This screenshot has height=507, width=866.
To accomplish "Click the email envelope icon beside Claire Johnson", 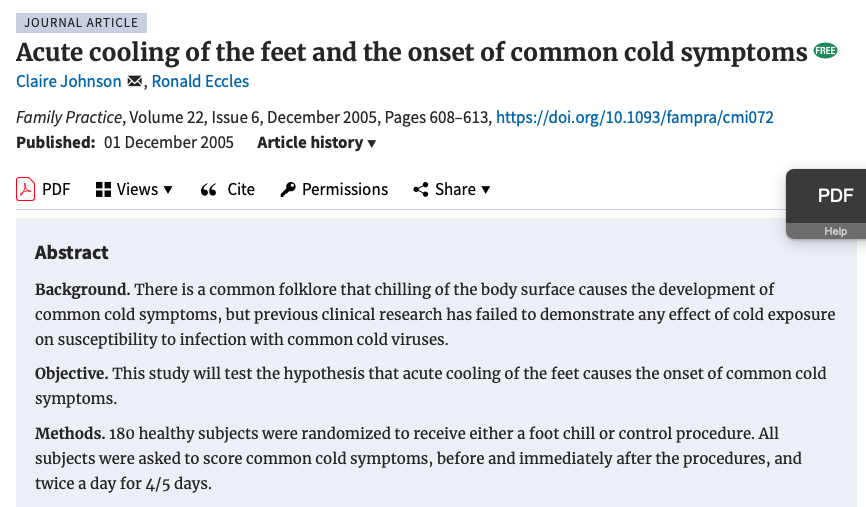I will [x=134, y=81].
